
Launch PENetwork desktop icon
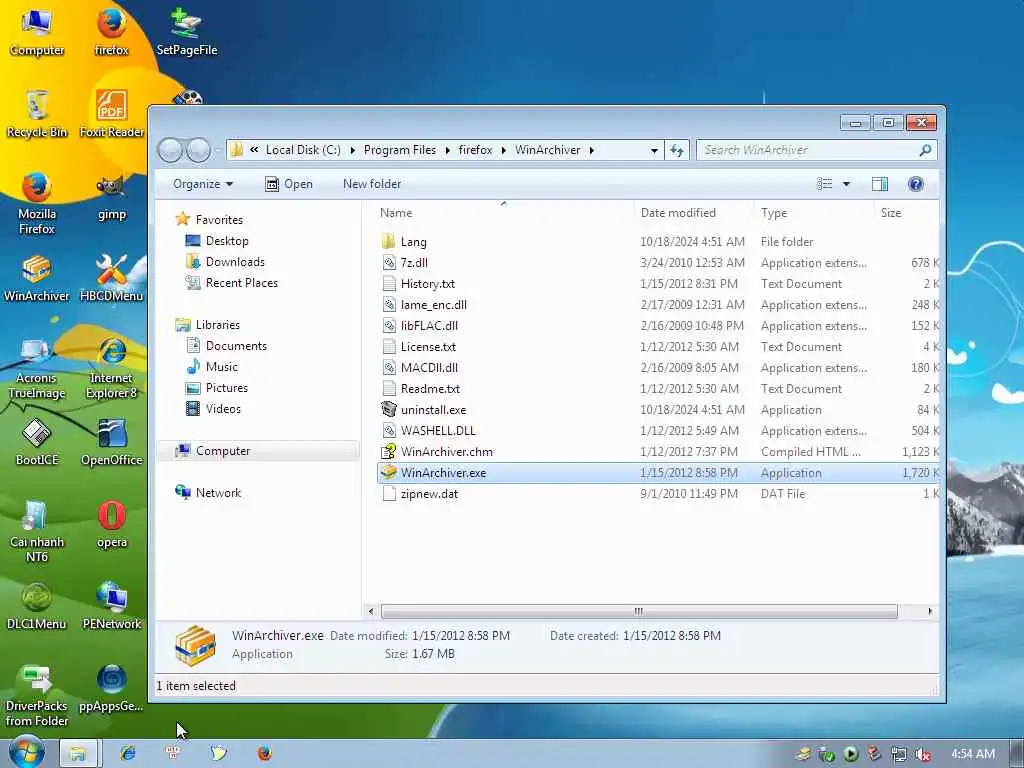point(112,606)
